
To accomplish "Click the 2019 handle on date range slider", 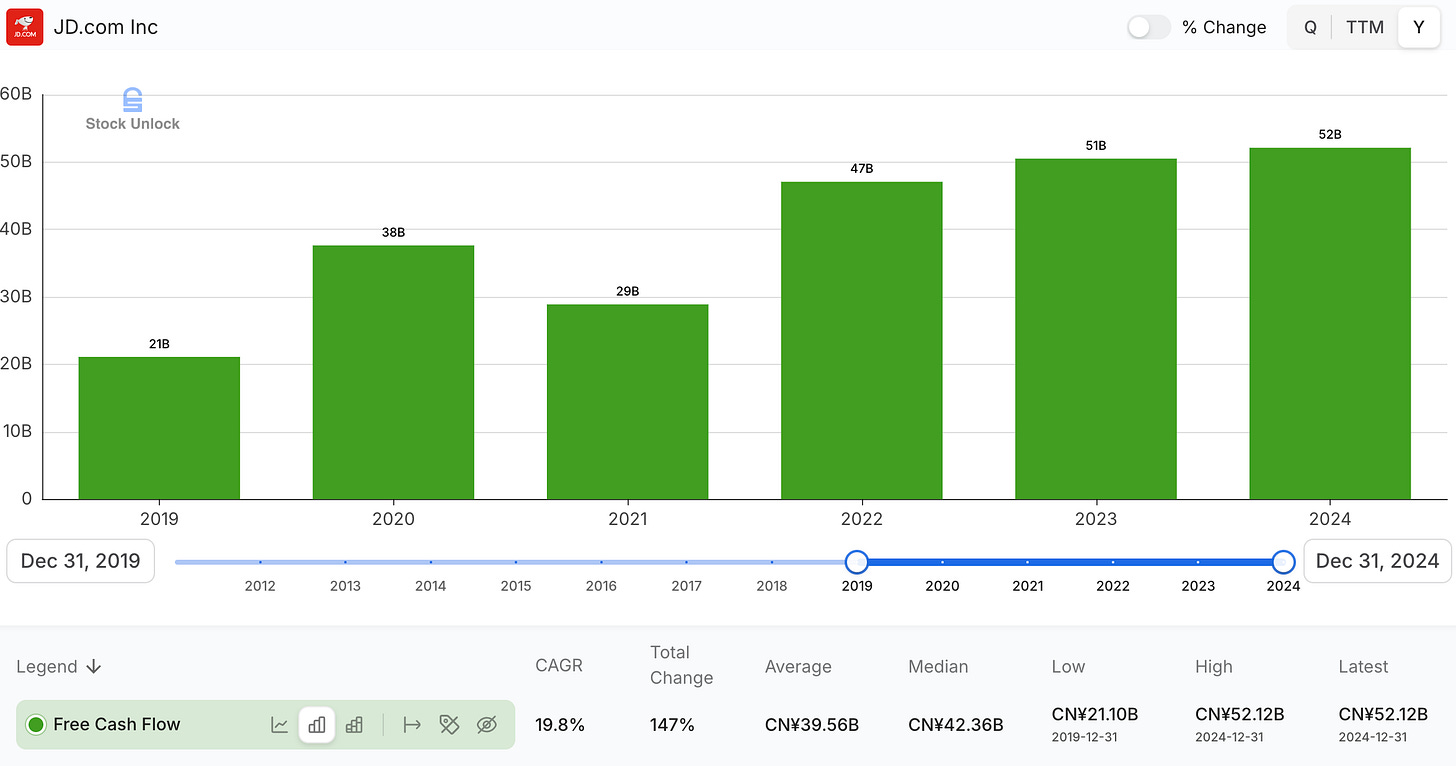I will (x=857, y=563).
